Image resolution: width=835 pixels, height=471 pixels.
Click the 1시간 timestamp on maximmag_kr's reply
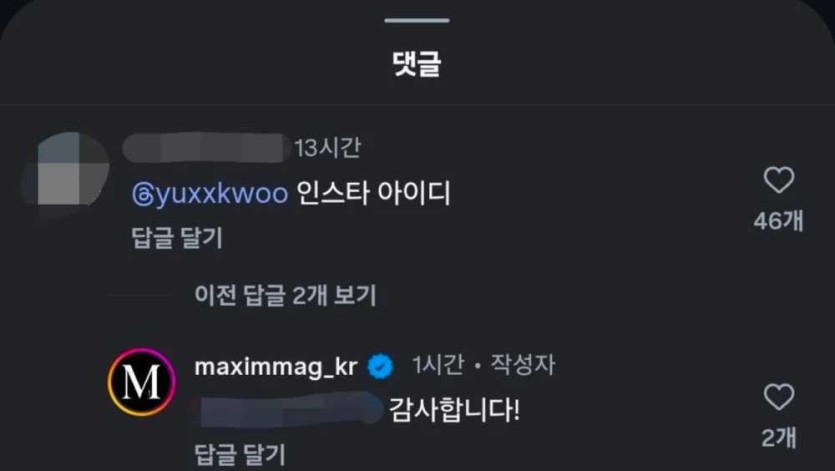(x=438, y=364)
